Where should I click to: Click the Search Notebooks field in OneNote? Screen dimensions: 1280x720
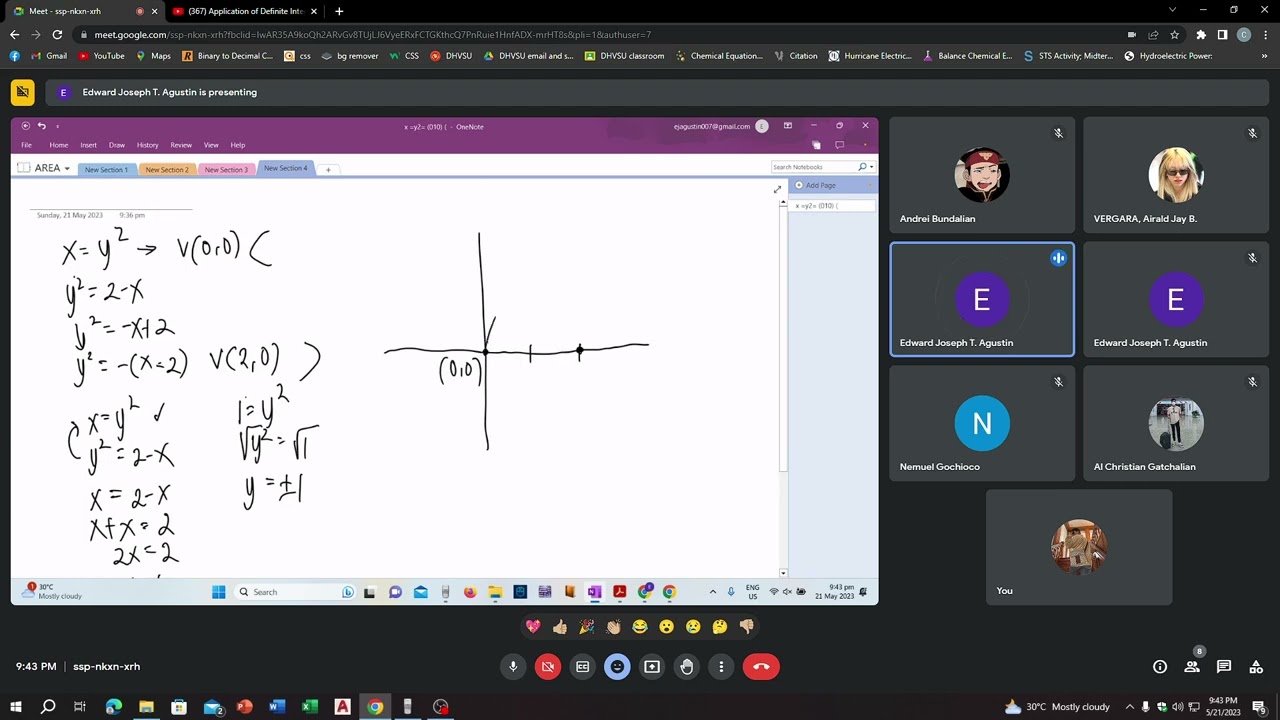pos(813,167)
